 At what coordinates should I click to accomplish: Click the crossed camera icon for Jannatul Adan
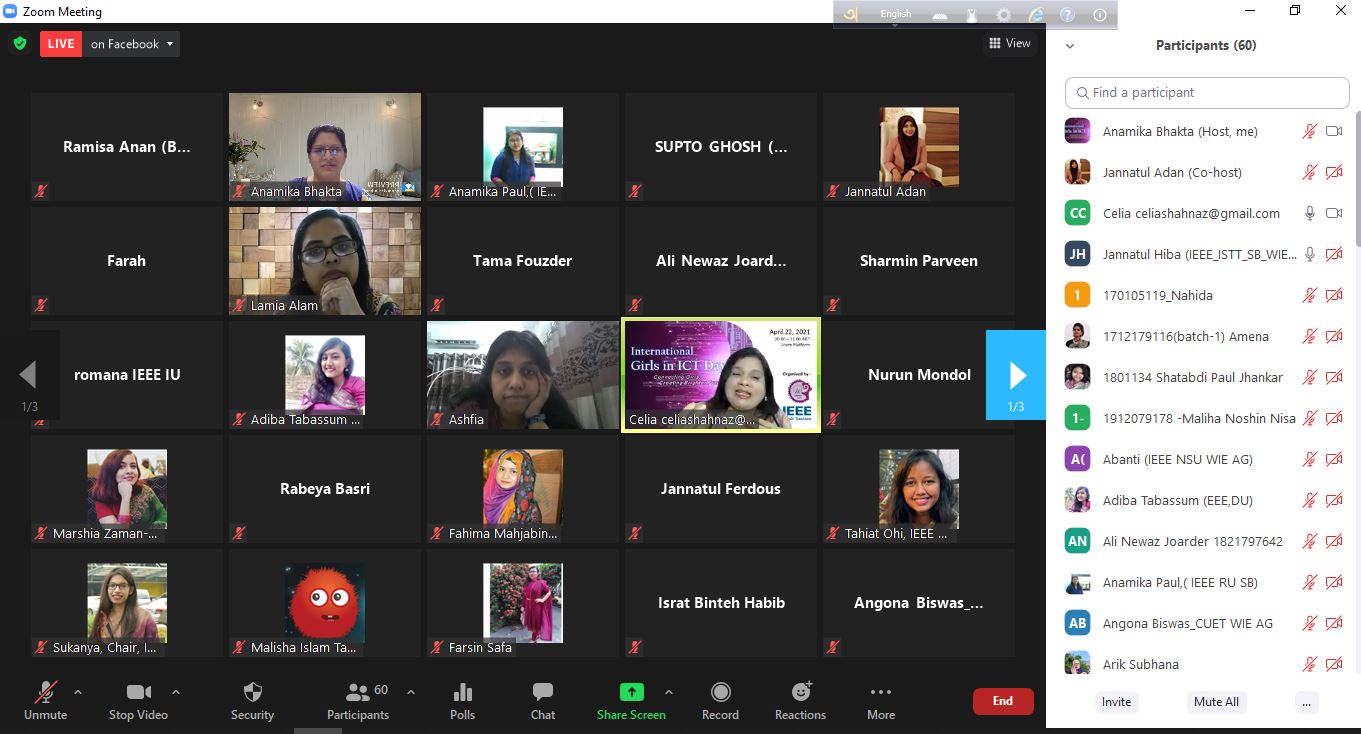[x=1334, y=172]
